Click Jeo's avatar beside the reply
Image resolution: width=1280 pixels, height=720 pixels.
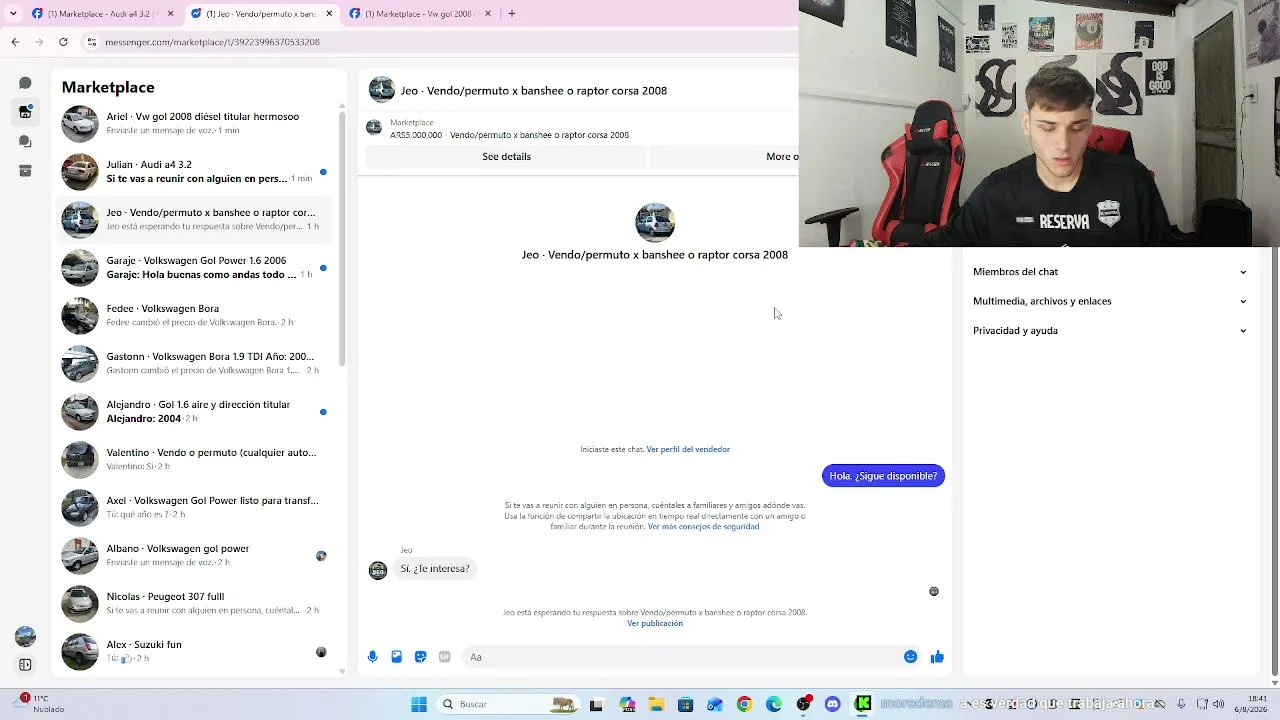(x=378, y=570)
